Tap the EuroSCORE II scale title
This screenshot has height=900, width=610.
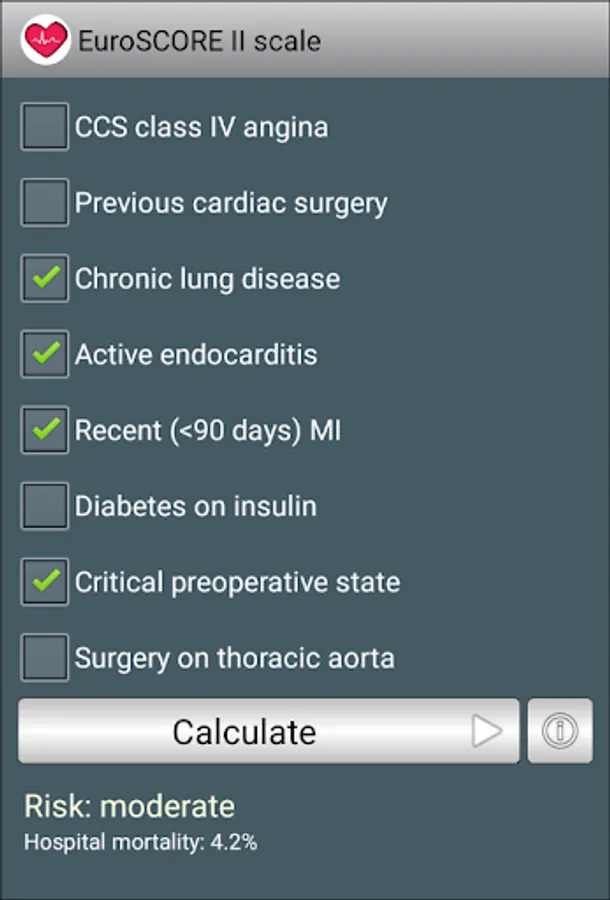click(x=199, y=41)
